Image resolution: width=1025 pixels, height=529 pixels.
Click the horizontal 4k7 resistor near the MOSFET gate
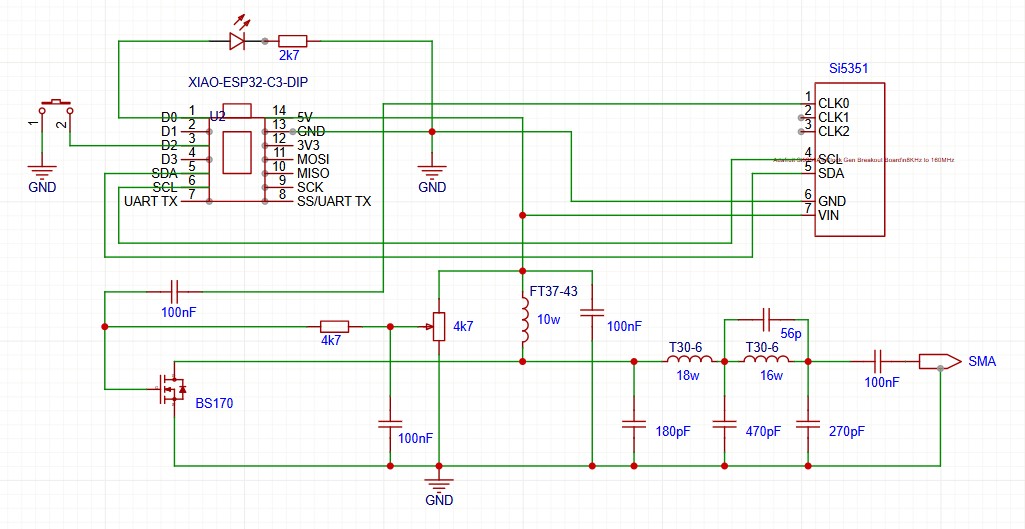coord(334,326)
